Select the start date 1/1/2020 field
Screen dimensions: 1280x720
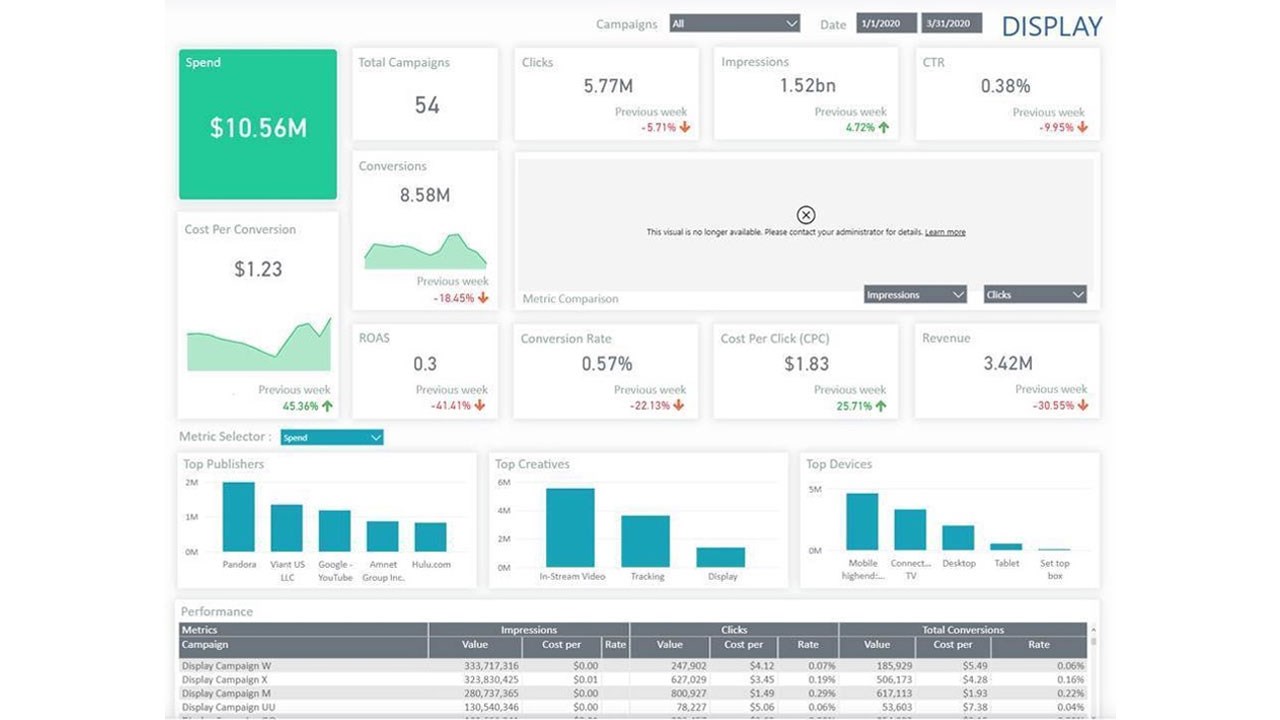click(886, 23)
